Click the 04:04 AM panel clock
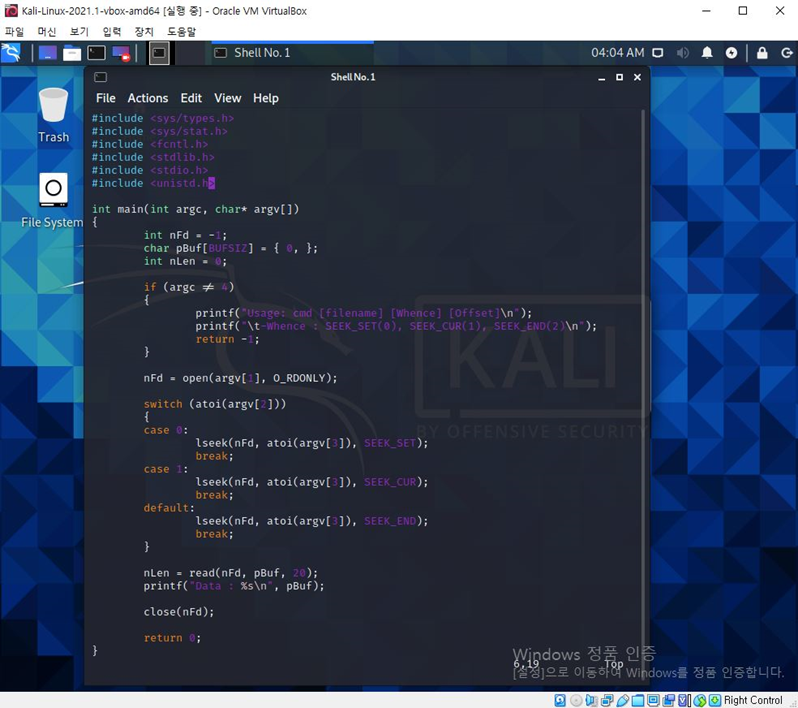This screenshot has width=798, height=708. (617, 53)
